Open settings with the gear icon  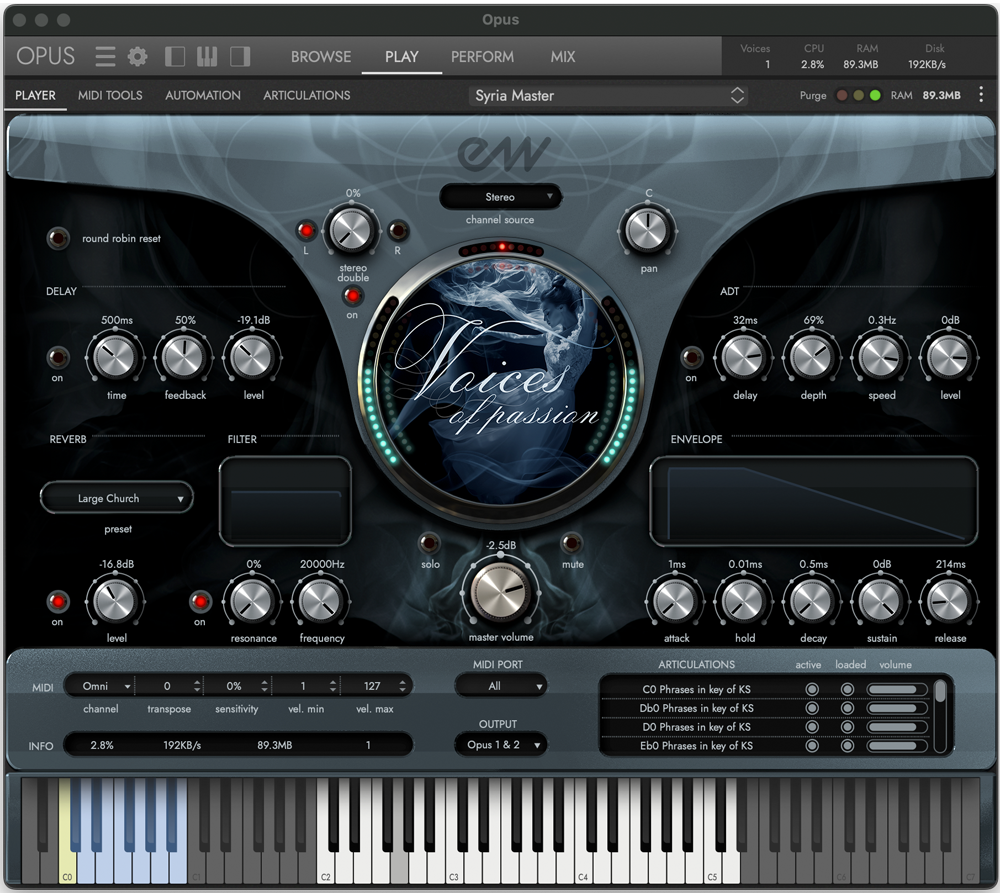[x=137, y=57]
